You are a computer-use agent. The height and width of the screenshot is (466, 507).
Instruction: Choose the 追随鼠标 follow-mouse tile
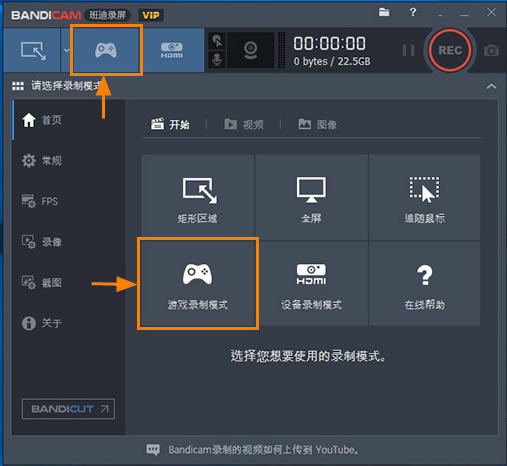click(425, 197)
